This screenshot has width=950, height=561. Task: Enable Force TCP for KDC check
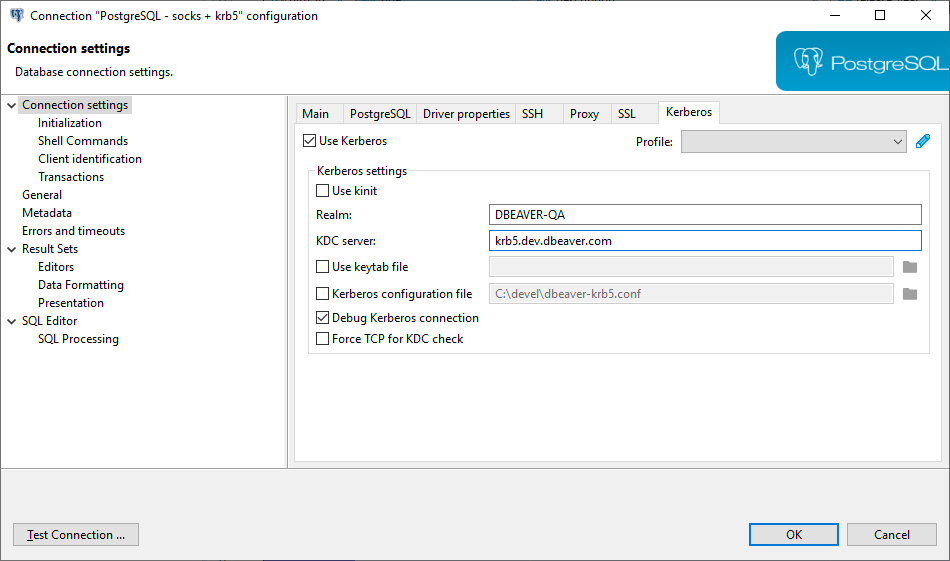(323, 339)
